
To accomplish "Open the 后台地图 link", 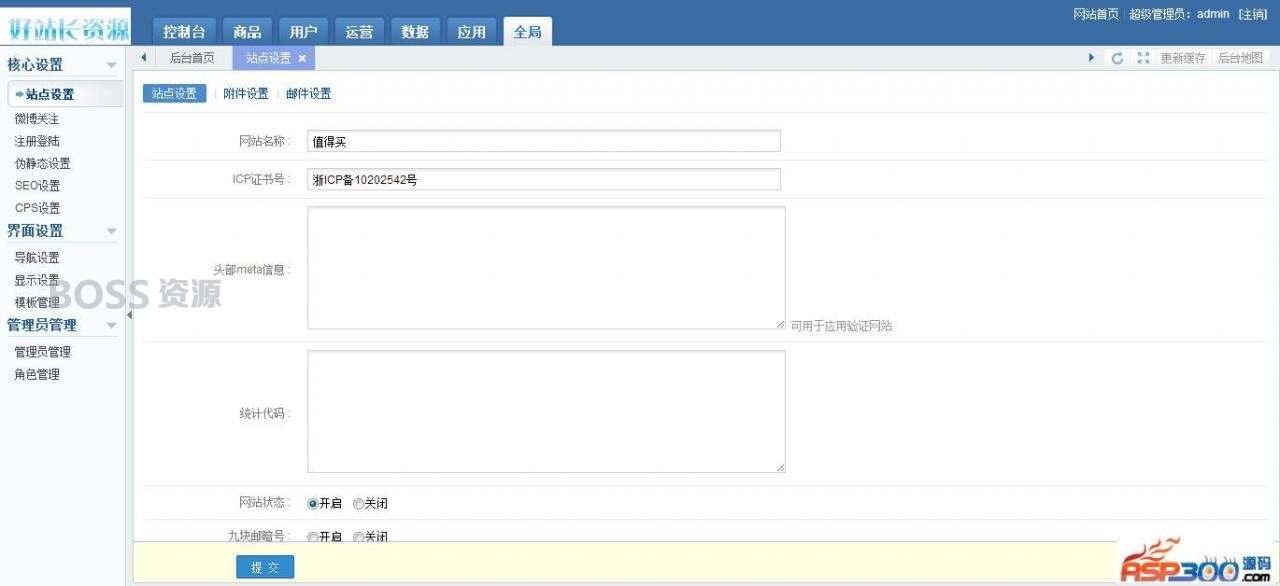I will [x=1240, y=59].
